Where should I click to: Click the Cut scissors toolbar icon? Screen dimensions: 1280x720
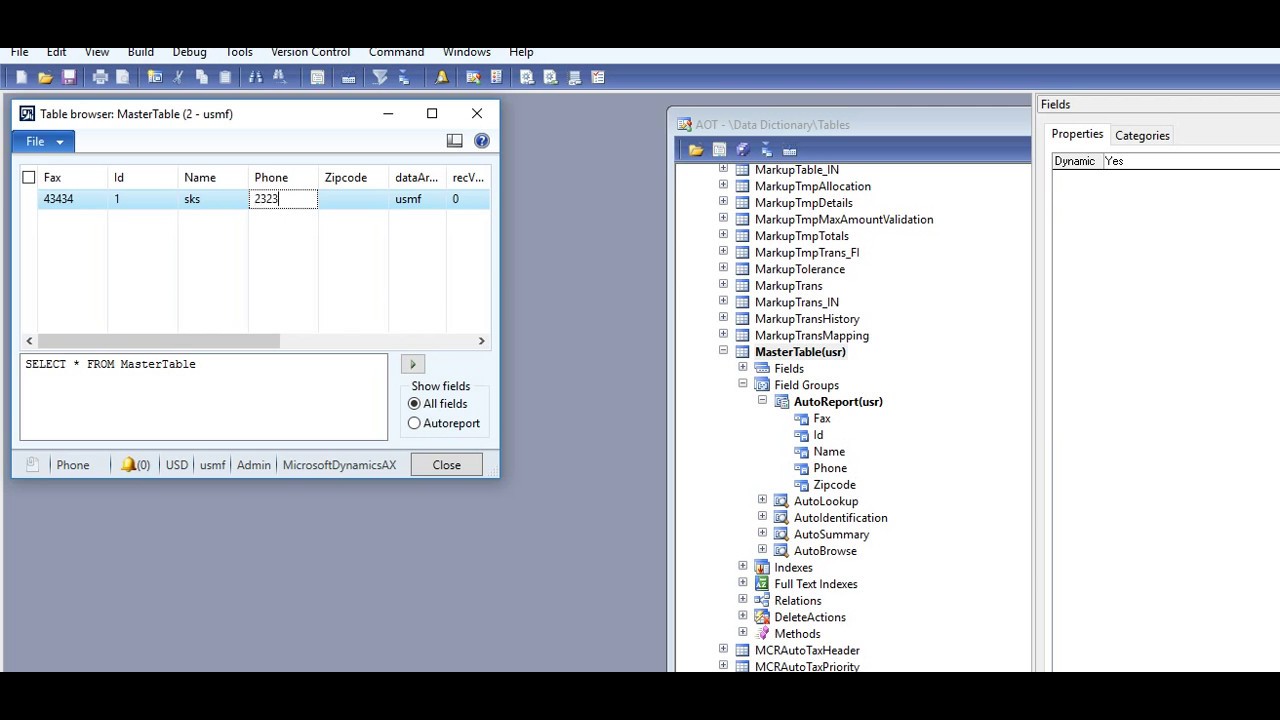179,77
